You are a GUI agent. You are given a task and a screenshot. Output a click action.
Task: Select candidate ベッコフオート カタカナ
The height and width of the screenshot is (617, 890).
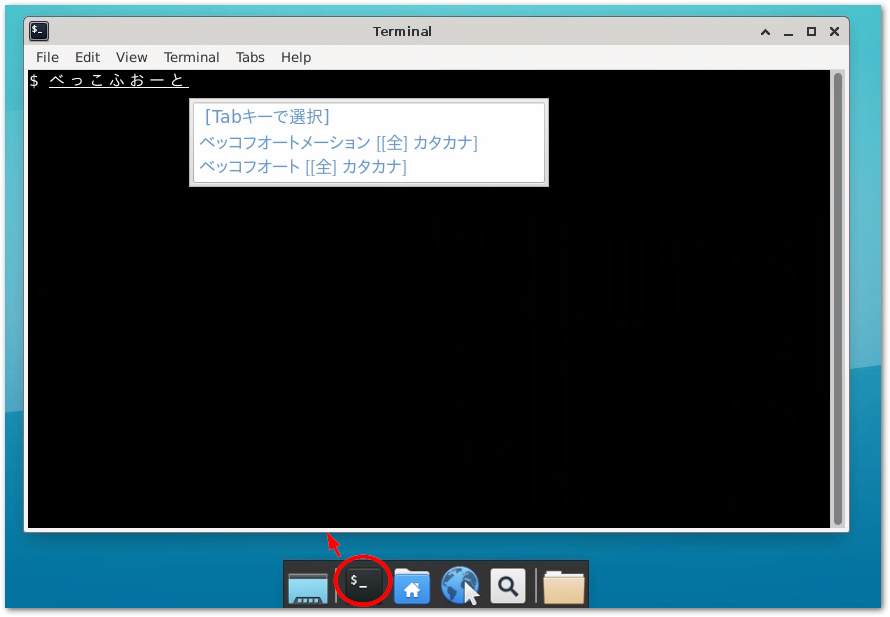303,167
